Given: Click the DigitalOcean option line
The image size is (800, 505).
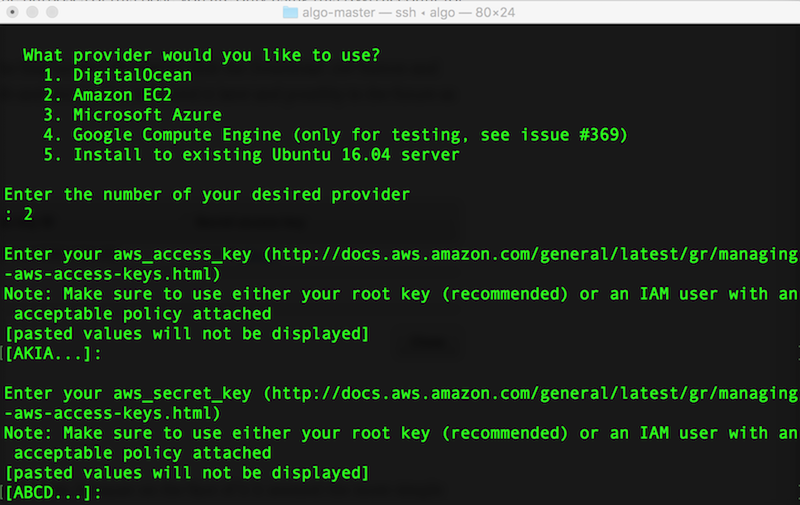Looking at the screenshot, I should pyautogui.click(x=117, y=75).
